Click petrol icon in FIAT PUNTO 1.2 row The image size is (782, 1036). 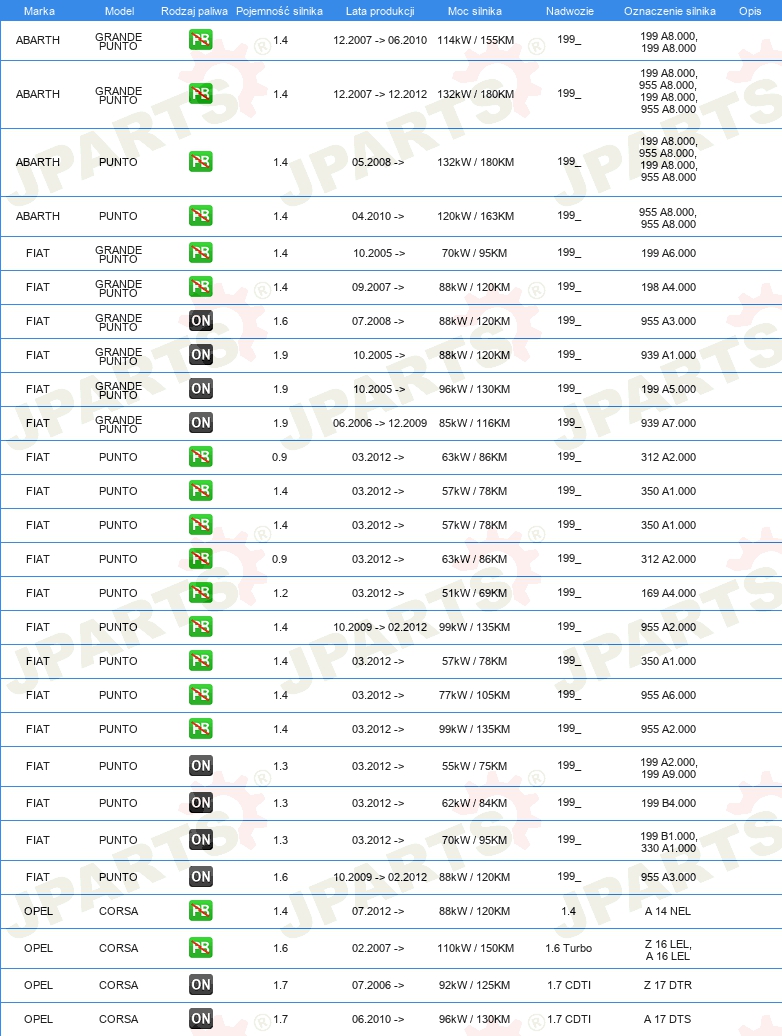tap(201, 593)
